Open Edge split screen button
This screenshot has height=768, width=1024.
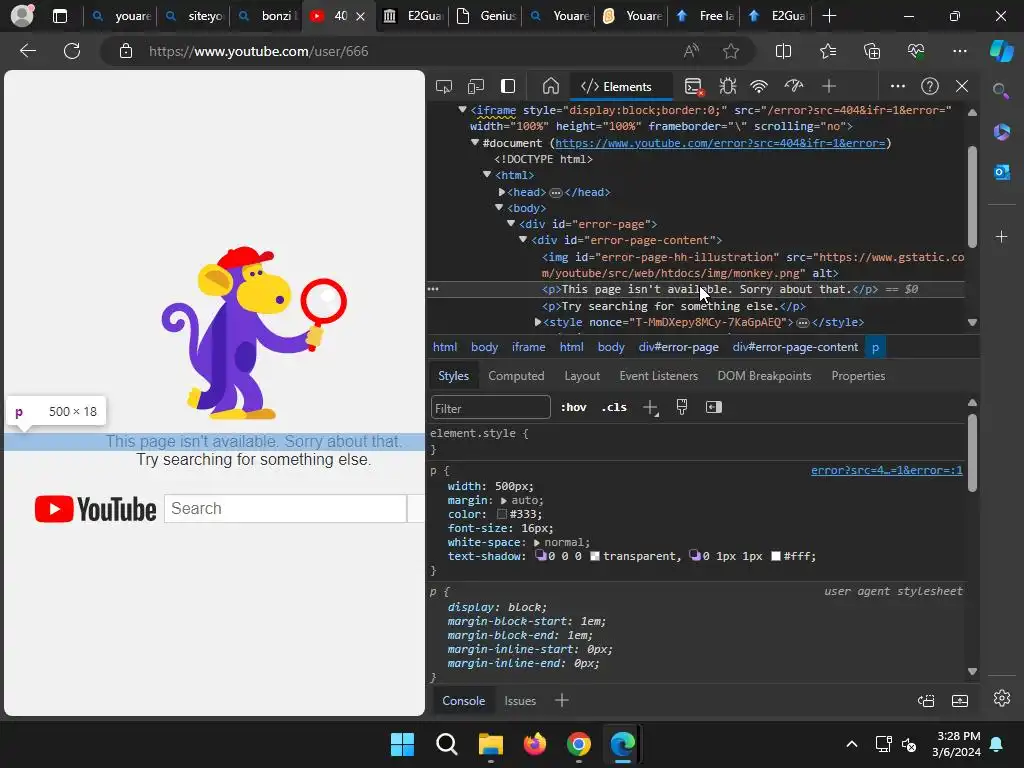tap(784, 51)
